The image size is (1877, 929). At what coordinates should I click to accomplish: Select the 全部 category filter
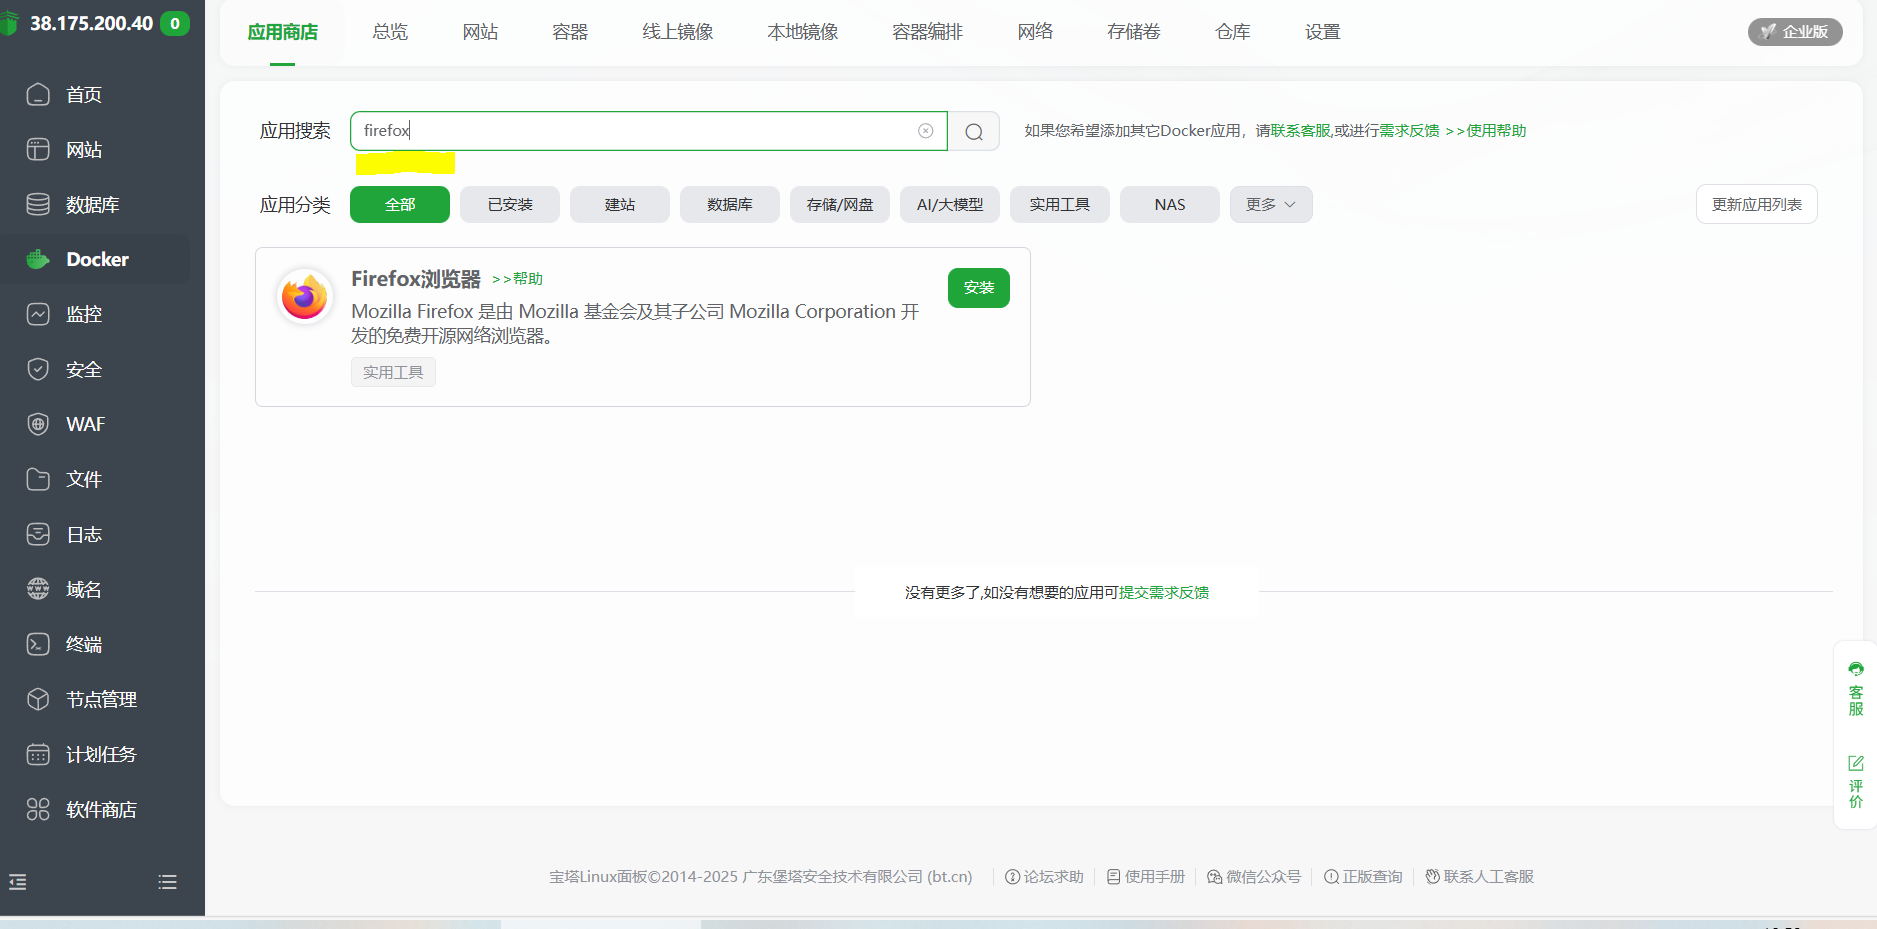[400, 204]
